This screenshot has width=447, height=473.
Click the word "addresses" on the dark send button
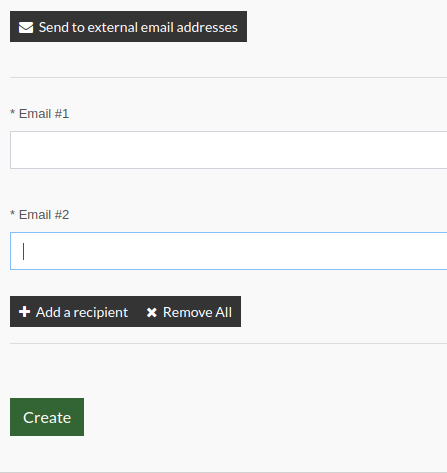pos(207,27)
